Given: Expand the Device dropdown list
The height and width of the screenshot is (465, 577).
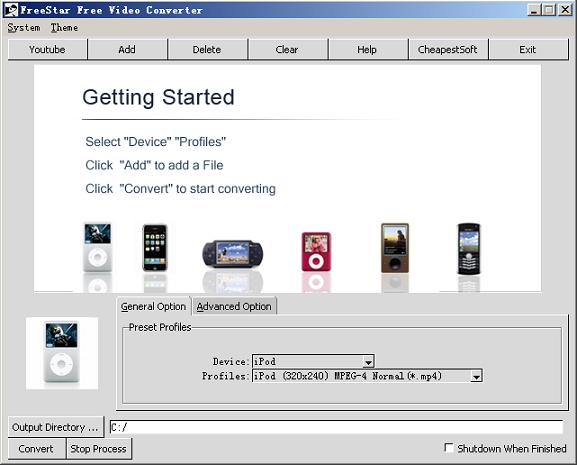Looking at the screenshot, I should (368, 362).
